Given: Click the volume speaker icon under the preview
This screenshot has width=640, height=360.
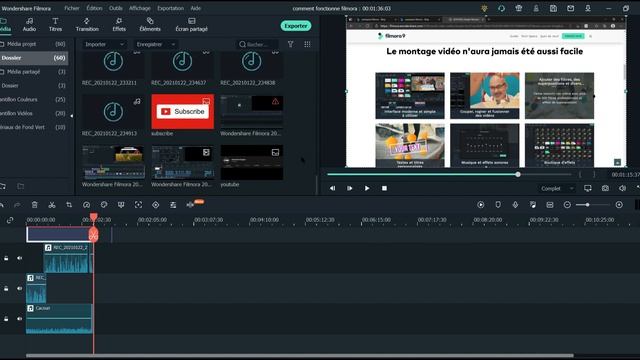Looking at the screenshot, I should 622,188.
